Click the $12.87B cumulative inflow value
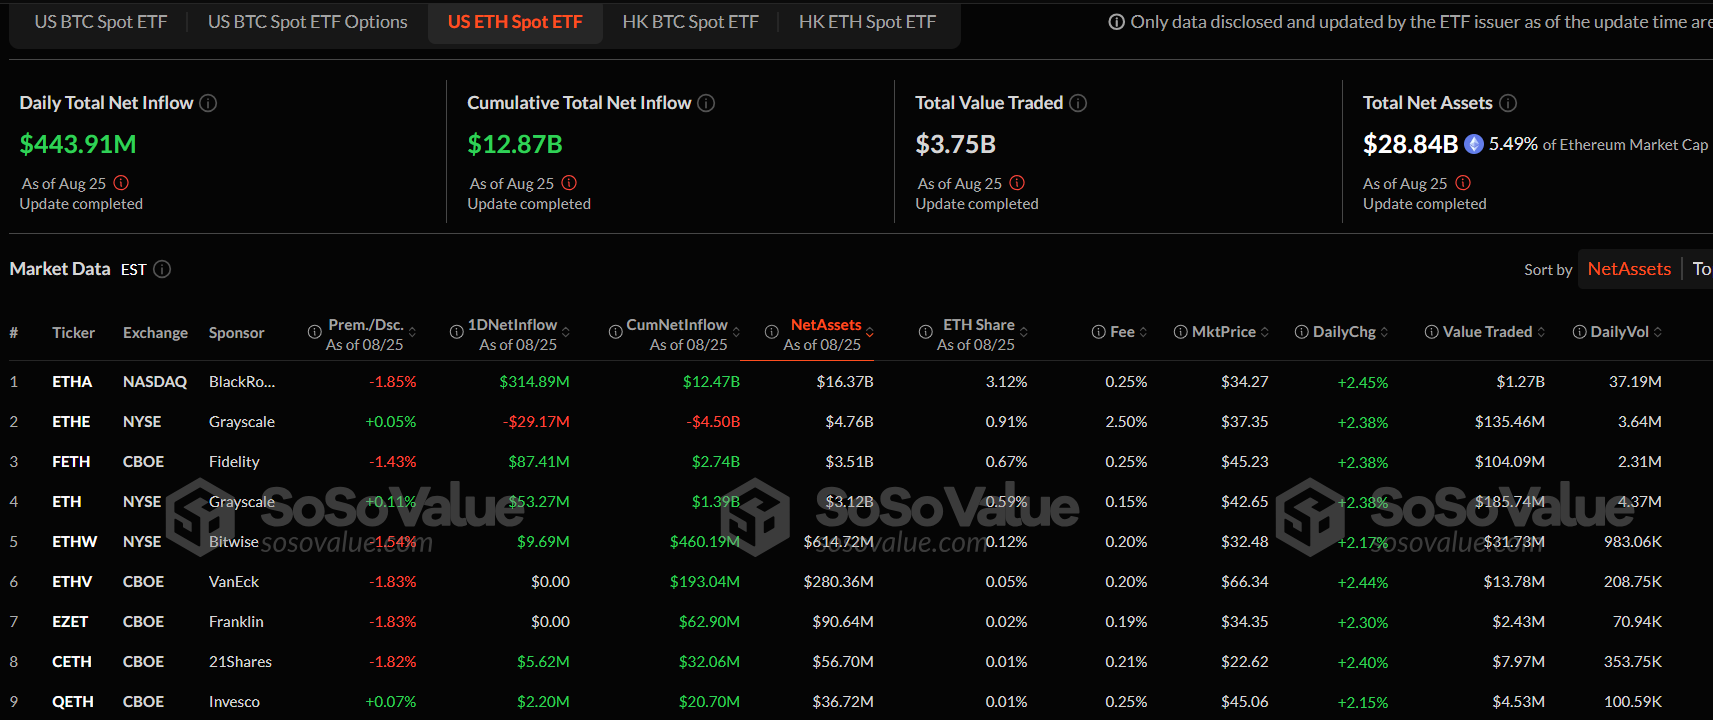Screen dimensions: 1713x720 (x=515, y=144)
